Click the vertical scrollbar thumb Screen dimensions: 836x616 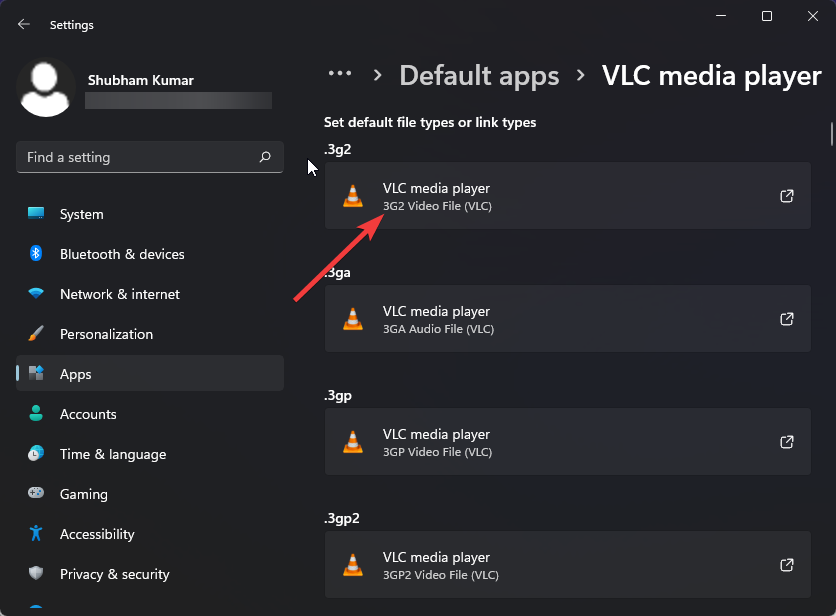point(831,134)
